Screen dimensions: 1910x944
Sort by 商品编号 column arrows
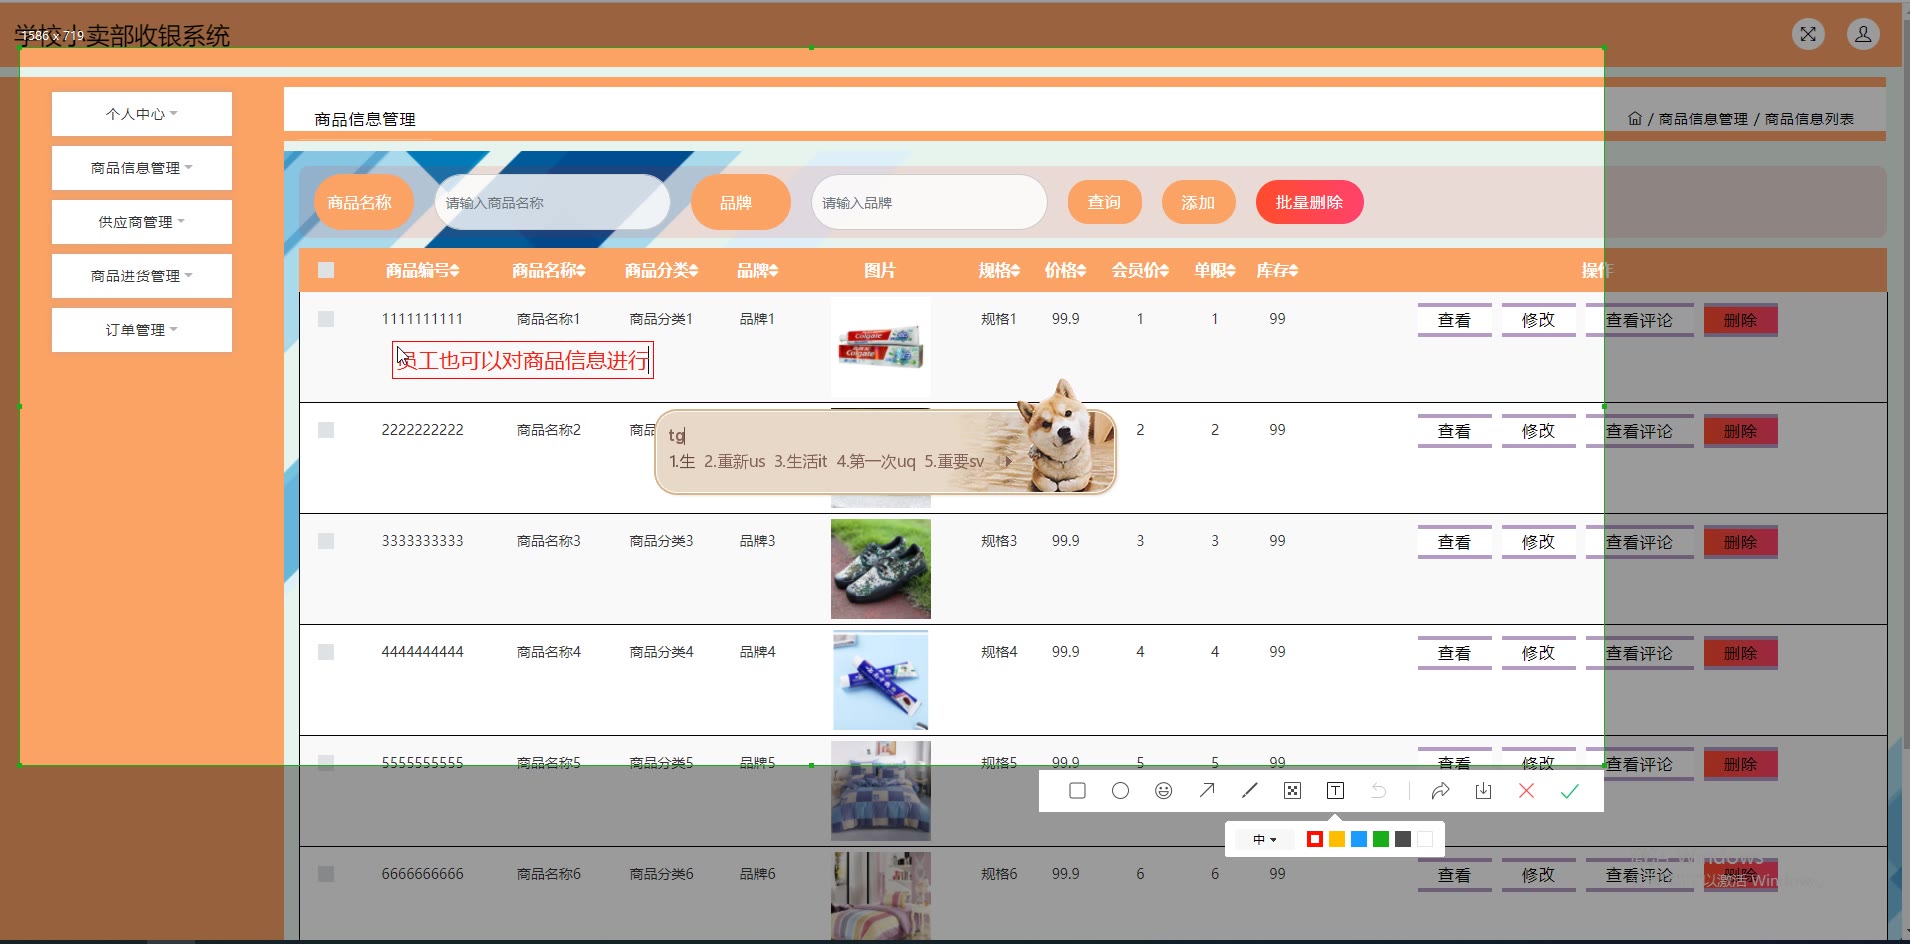(x=454, y=271)
